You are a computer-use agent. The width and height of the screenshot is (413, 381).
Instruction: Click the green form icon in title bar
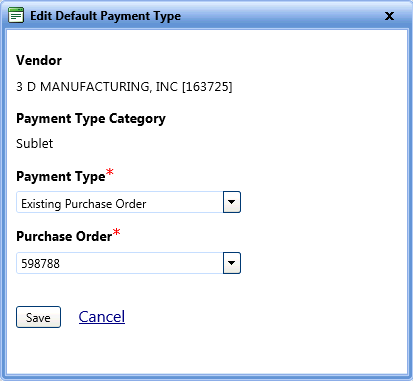coord(16,15)
